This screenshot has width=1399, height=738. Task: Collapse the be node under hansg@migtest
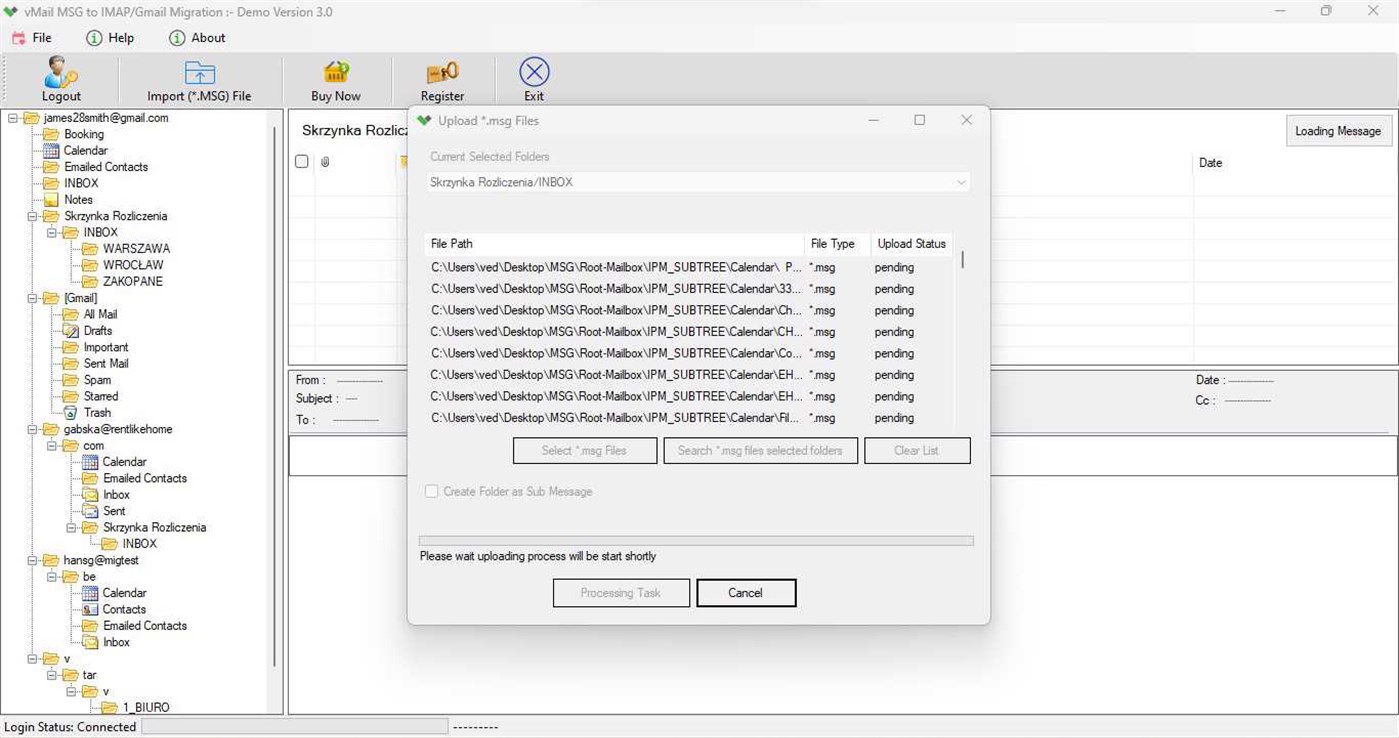52,576
